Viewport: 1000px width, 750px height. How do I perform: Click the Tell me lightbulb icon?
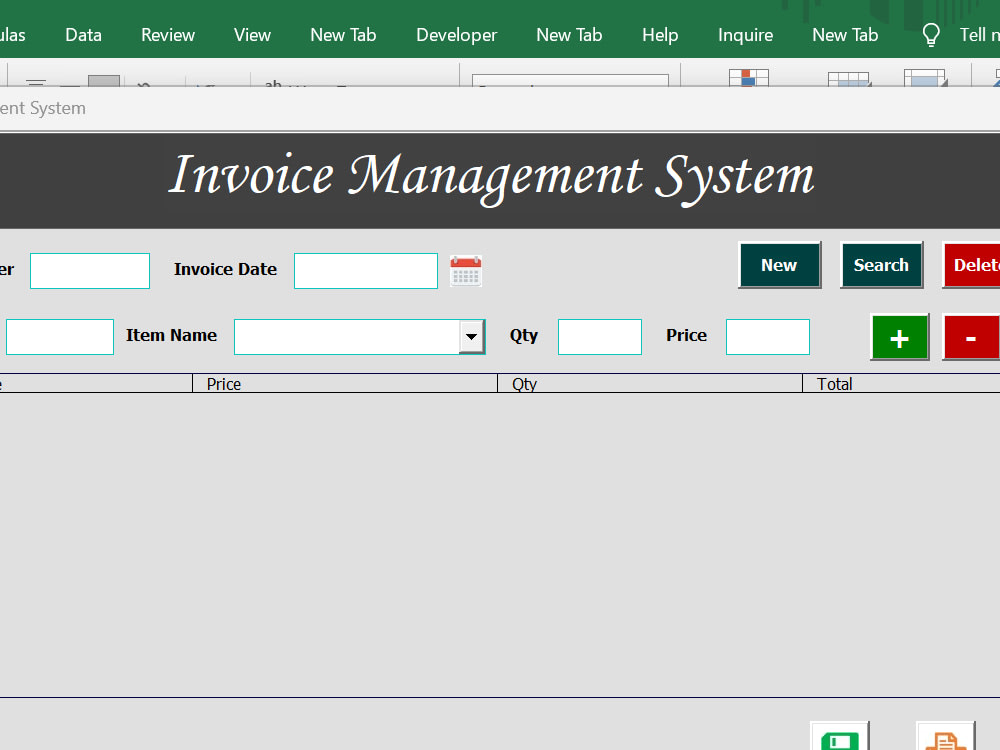tap(930, 33)
